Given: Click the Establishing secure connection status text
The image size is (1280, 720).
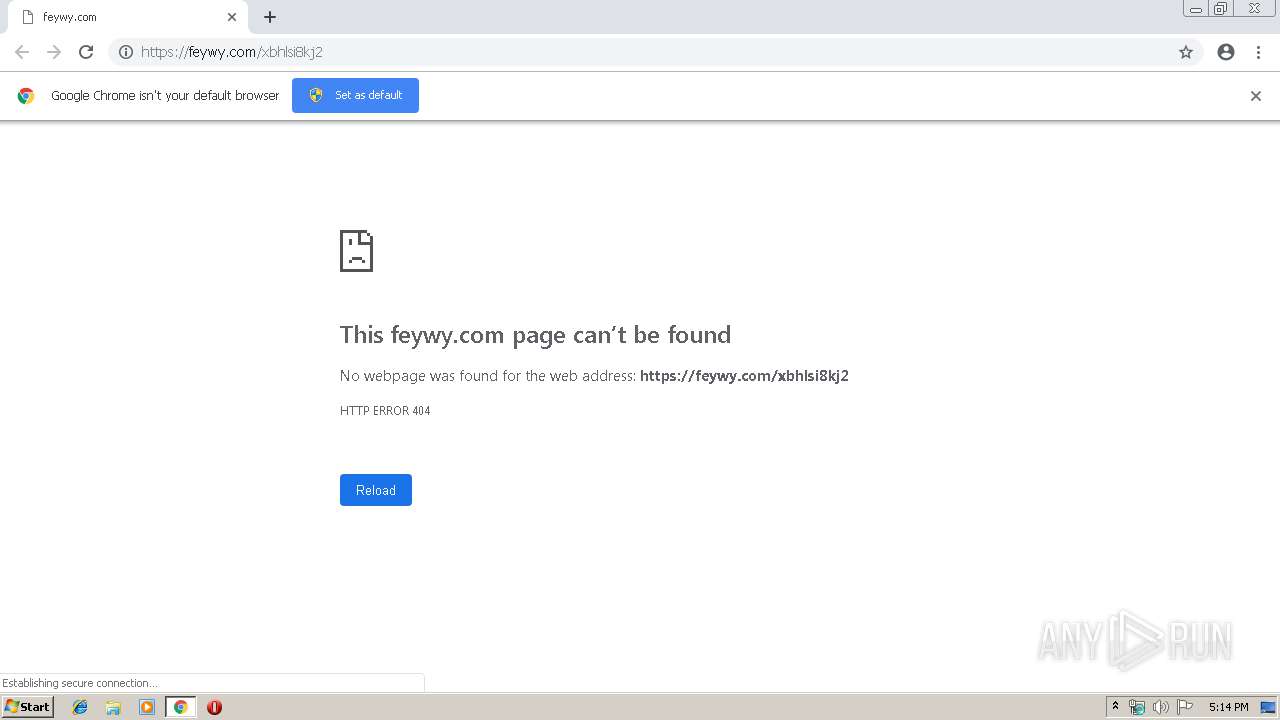Looking at the screenshot, I should point(80,683).
